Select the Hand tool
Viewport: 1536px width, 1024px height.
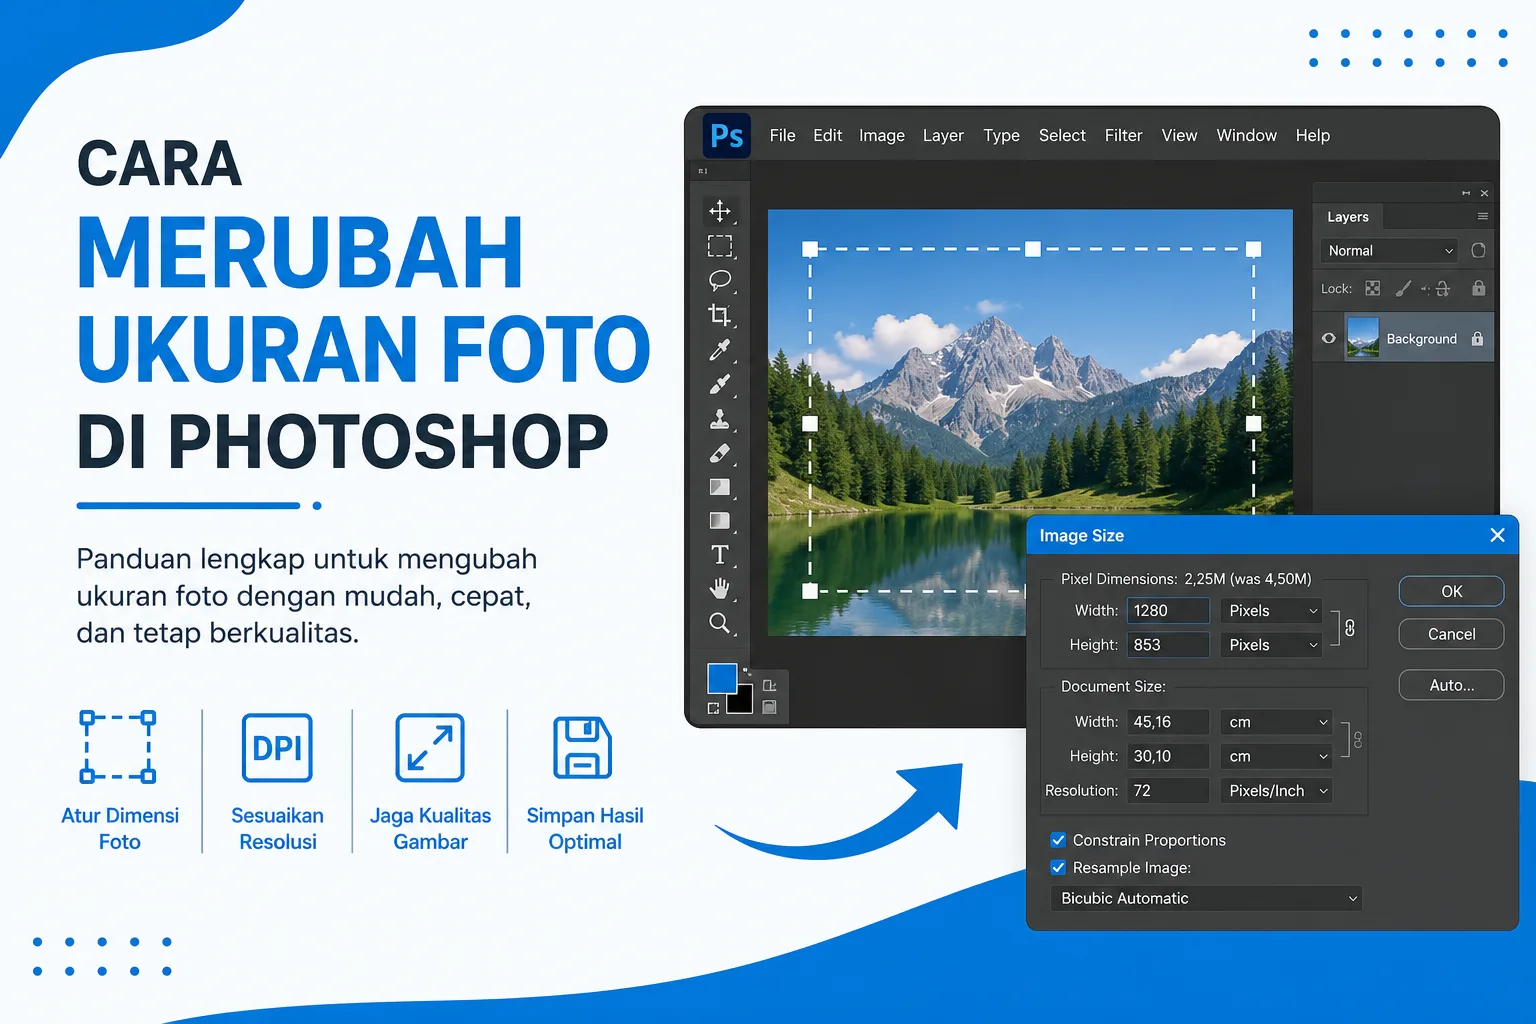click(720, 588)
